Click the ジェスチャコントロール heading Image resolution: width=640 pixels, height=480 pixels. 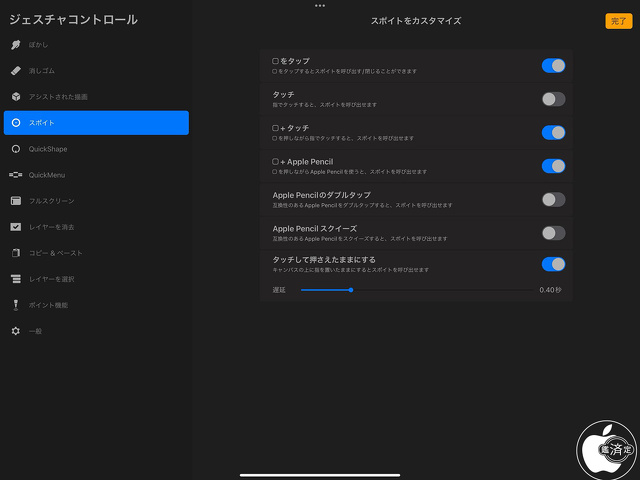point(73,20)
